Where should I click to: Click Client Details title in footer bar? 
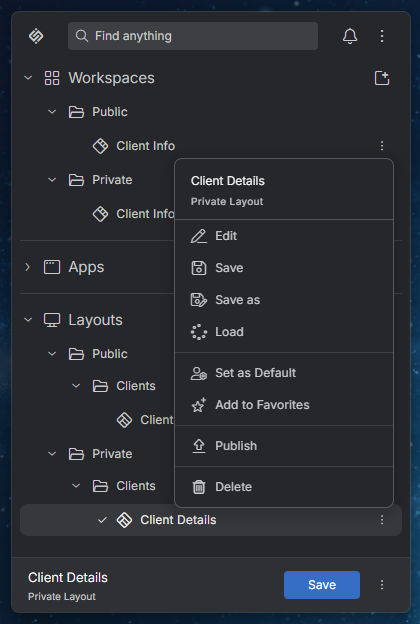pyautogui.click(x=68, y=577)
